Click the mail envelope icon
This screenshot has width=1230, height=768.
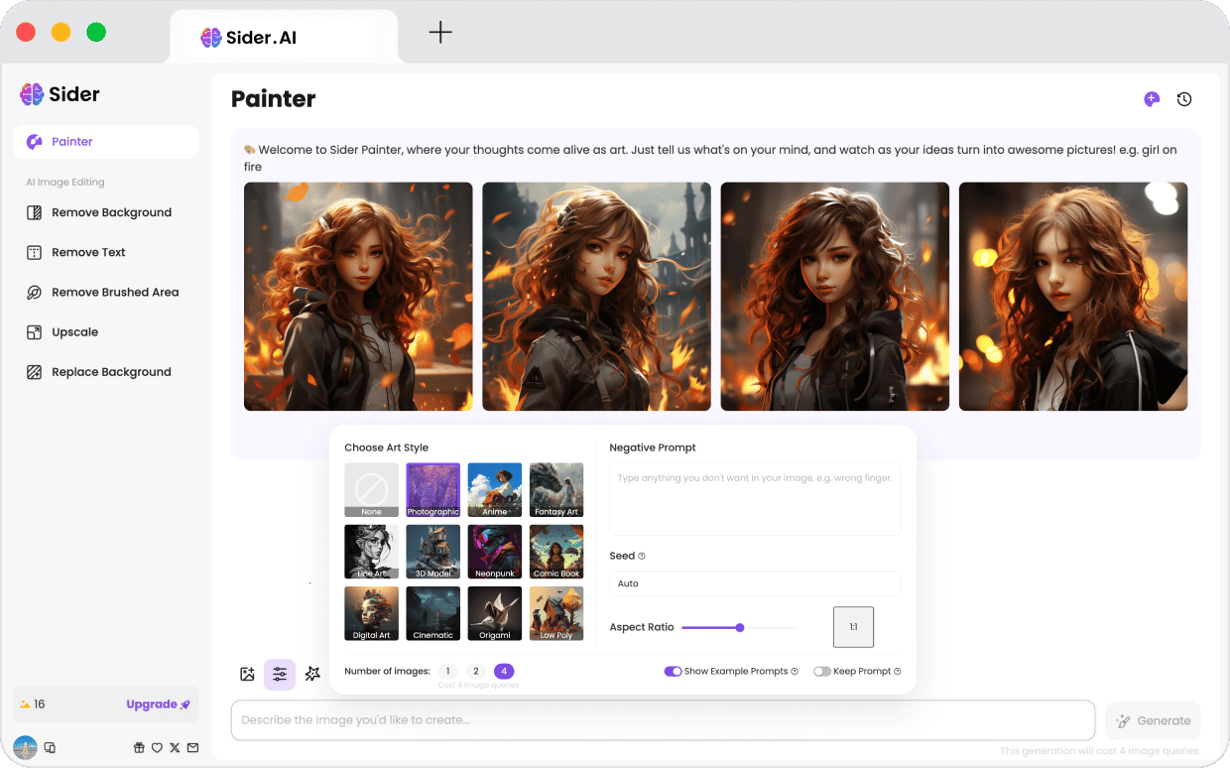(193, 747)
